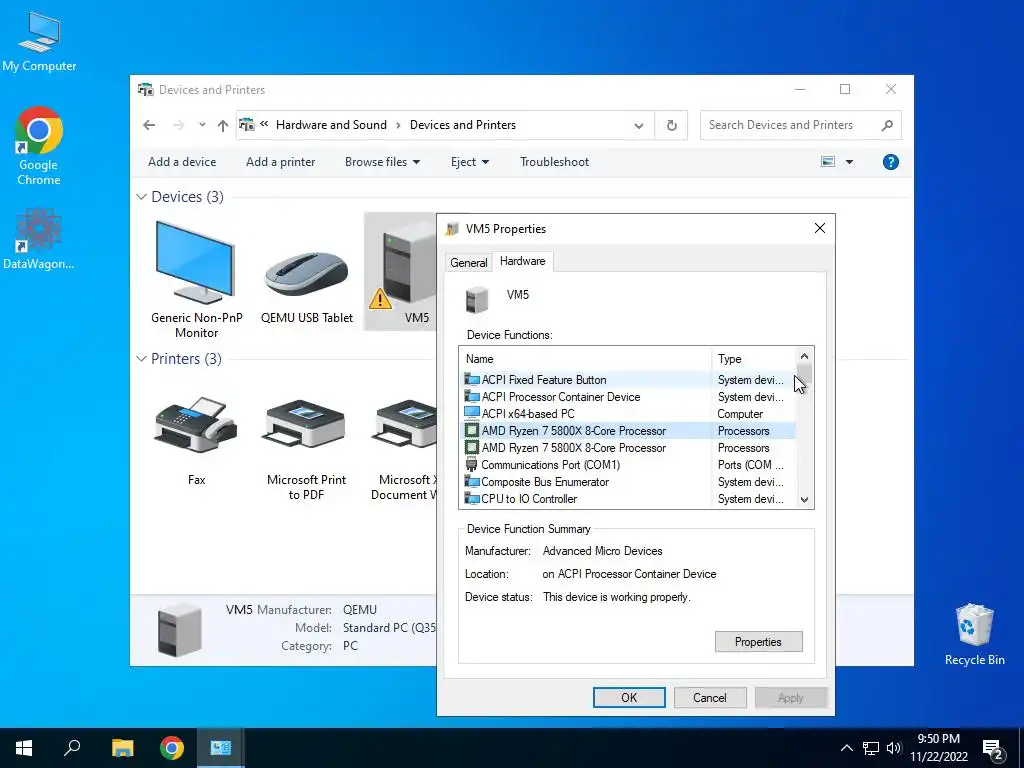
Task: Change view using the view icon
Action: pyautogui.click(x=827, y=161)
